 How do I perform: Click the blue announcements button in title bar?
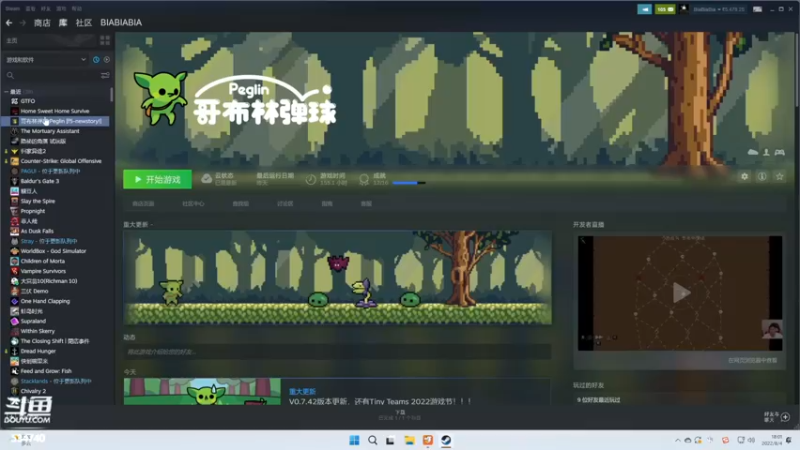644,9
